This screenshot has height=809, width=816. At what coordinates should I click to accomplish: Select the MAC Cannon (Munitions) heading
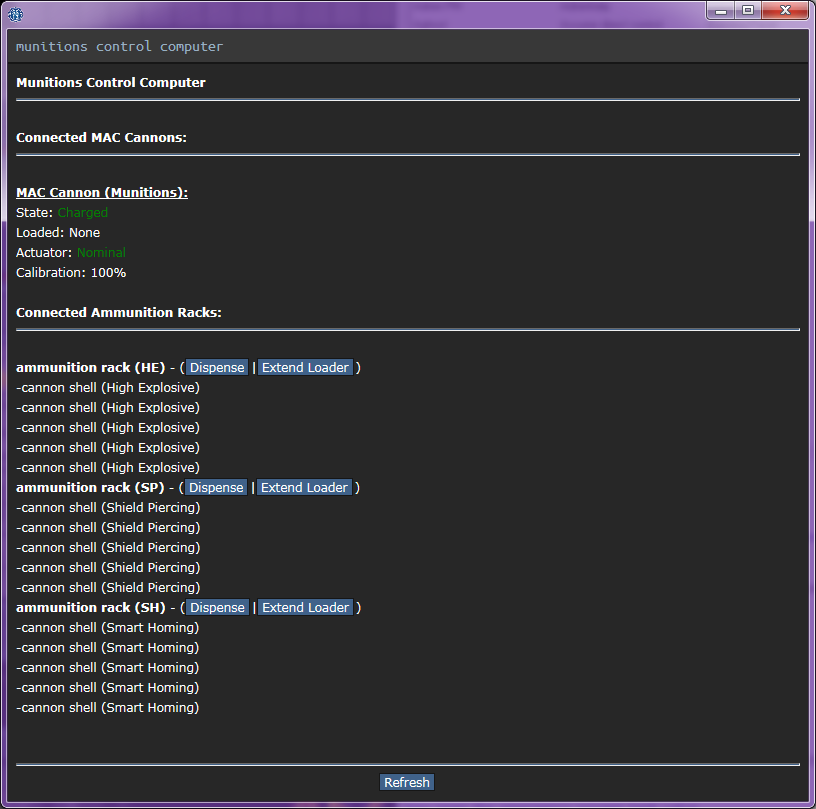point(102,193)
